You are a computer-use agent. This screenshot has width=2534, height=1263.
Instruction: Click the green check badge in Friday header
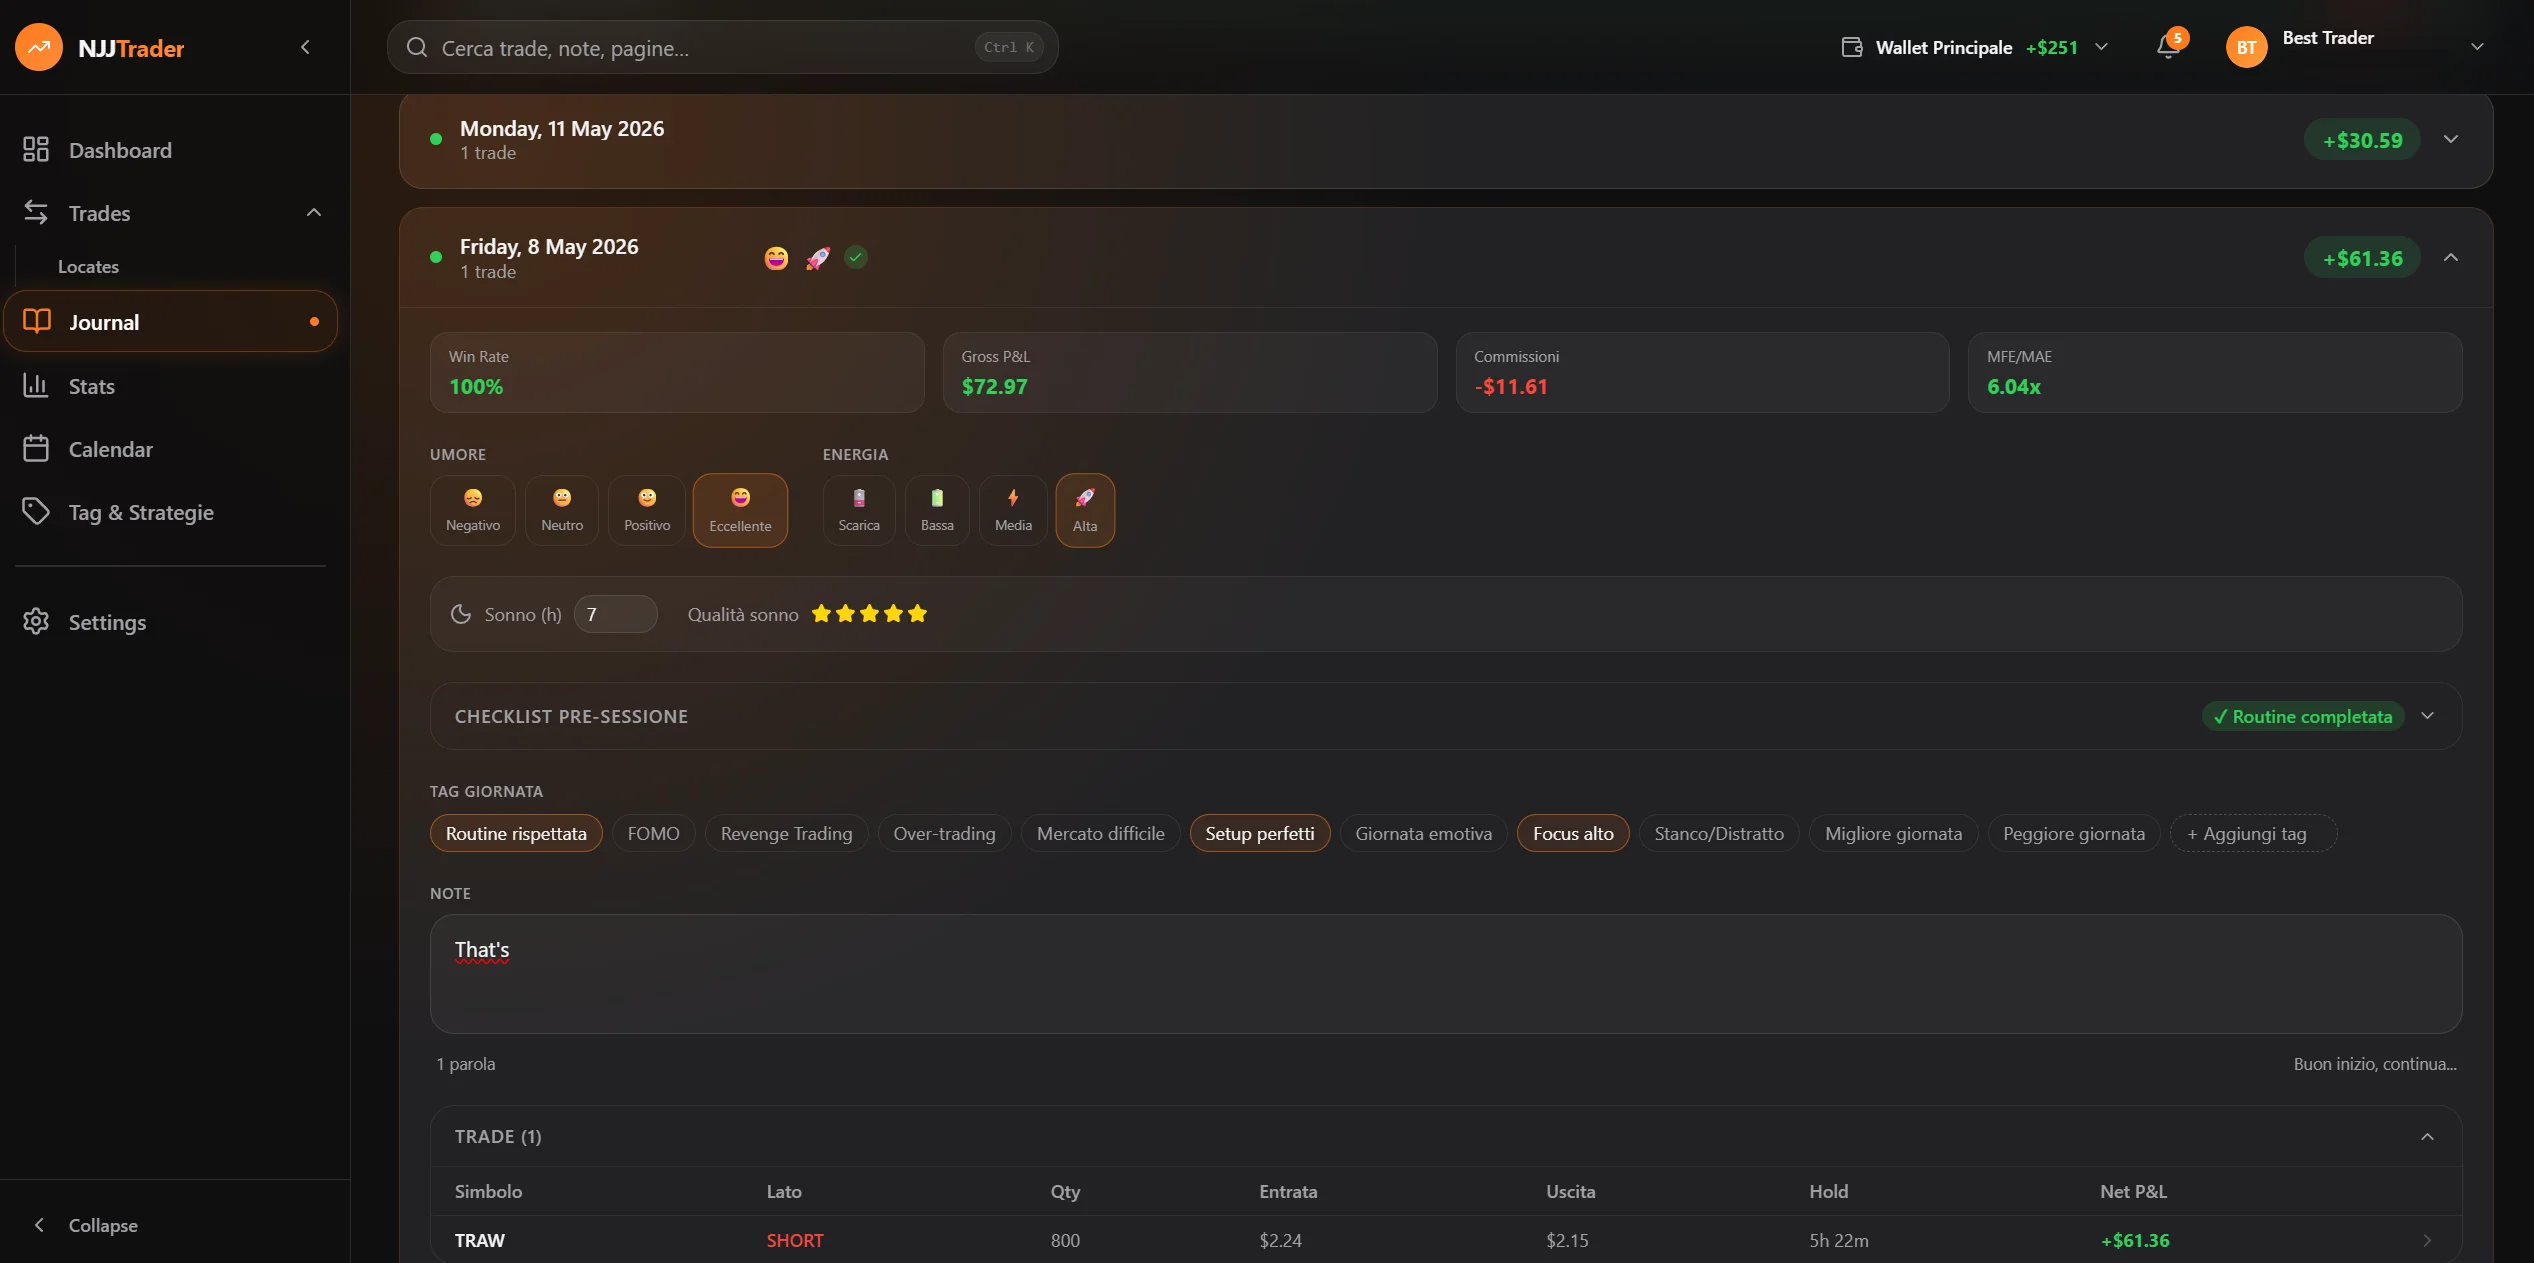856,257
